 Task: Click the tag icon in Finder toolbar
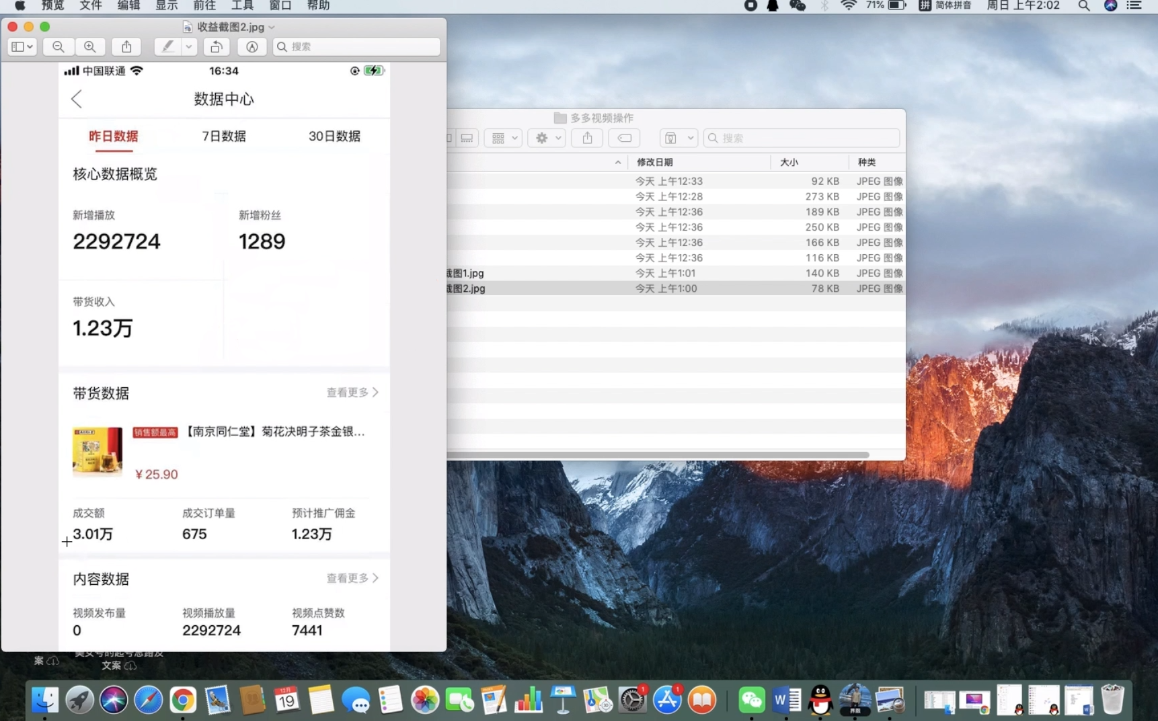624,138
